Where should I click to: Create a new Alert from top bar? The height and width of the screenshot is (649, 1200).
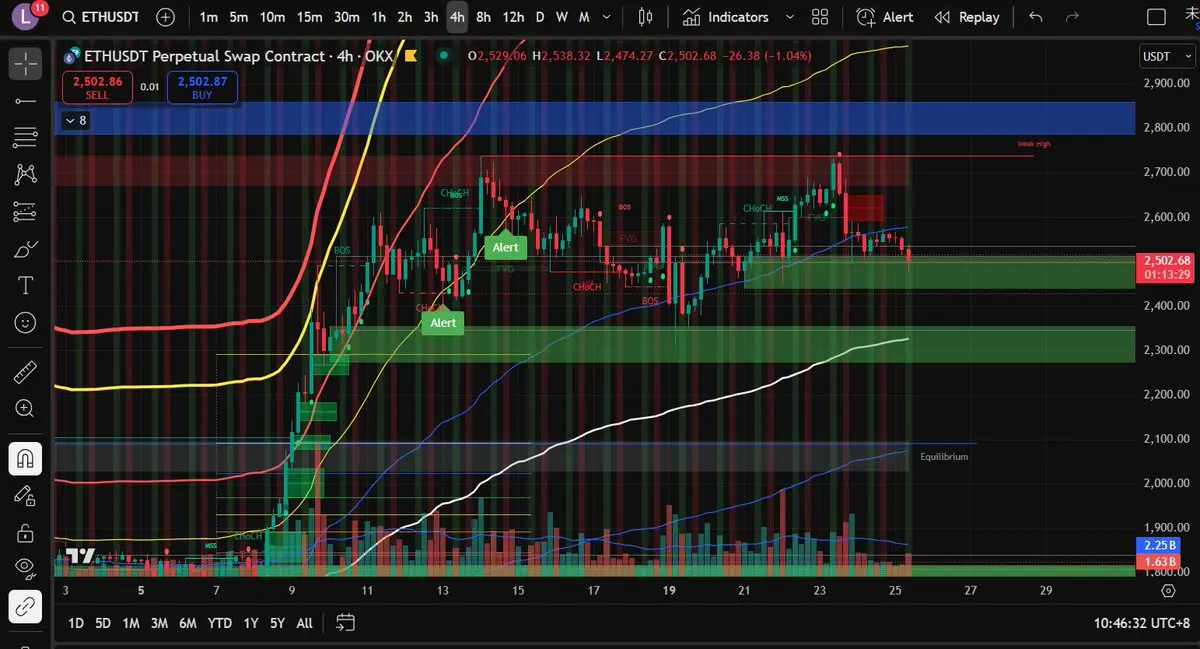pos(886,17)
